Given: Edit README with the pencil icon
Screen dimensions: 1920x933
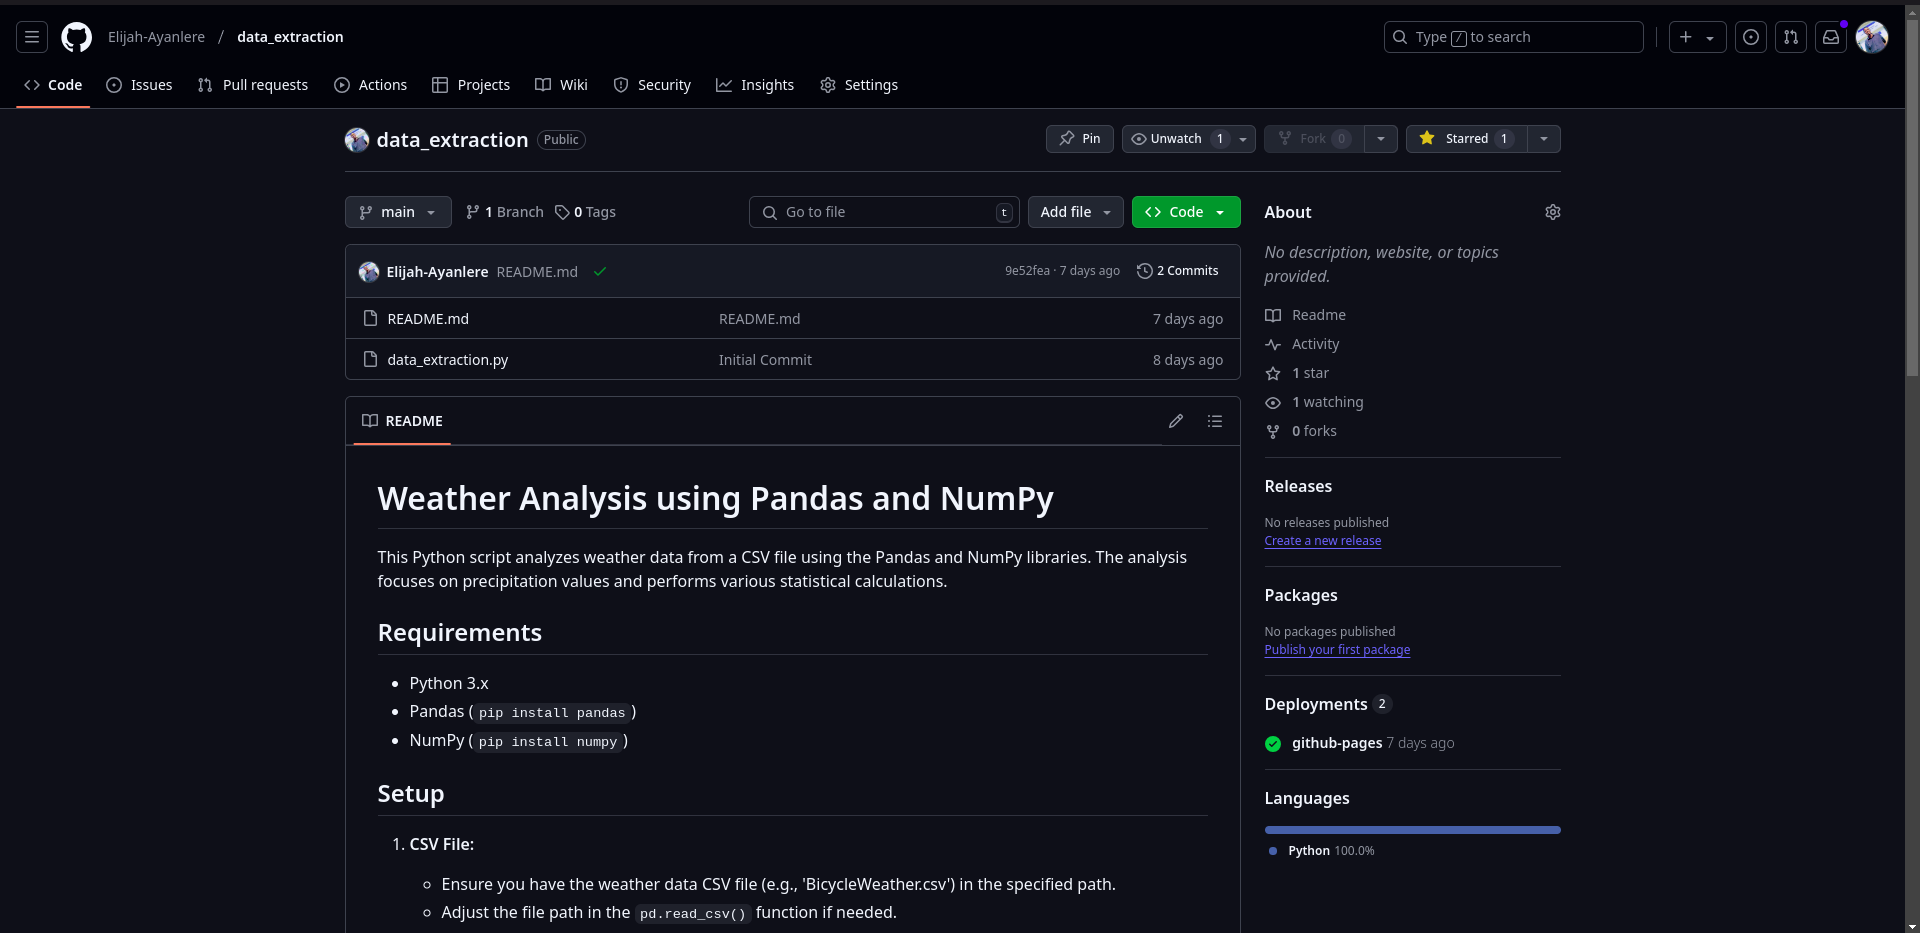Looking at the screenshot, I should pos(1176,421).
